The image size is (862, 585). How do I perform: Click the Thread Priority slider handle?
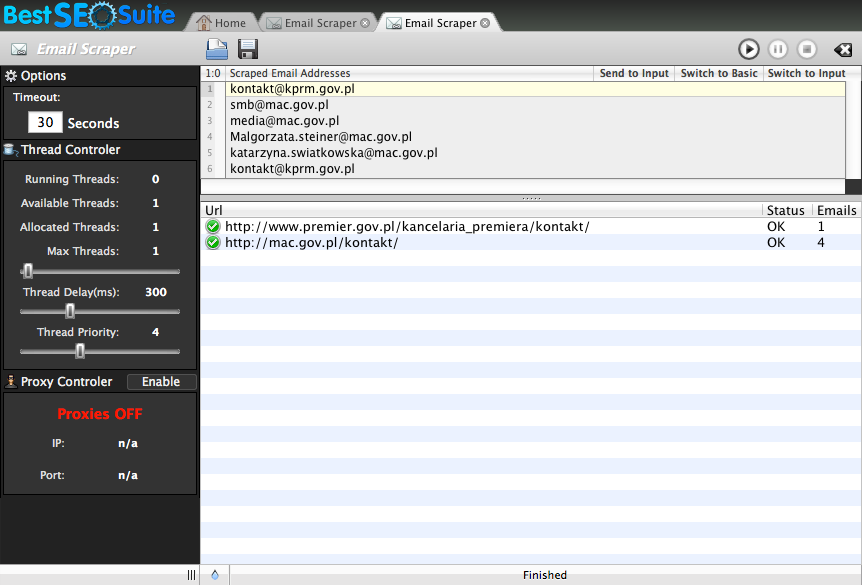click(80, 351)
